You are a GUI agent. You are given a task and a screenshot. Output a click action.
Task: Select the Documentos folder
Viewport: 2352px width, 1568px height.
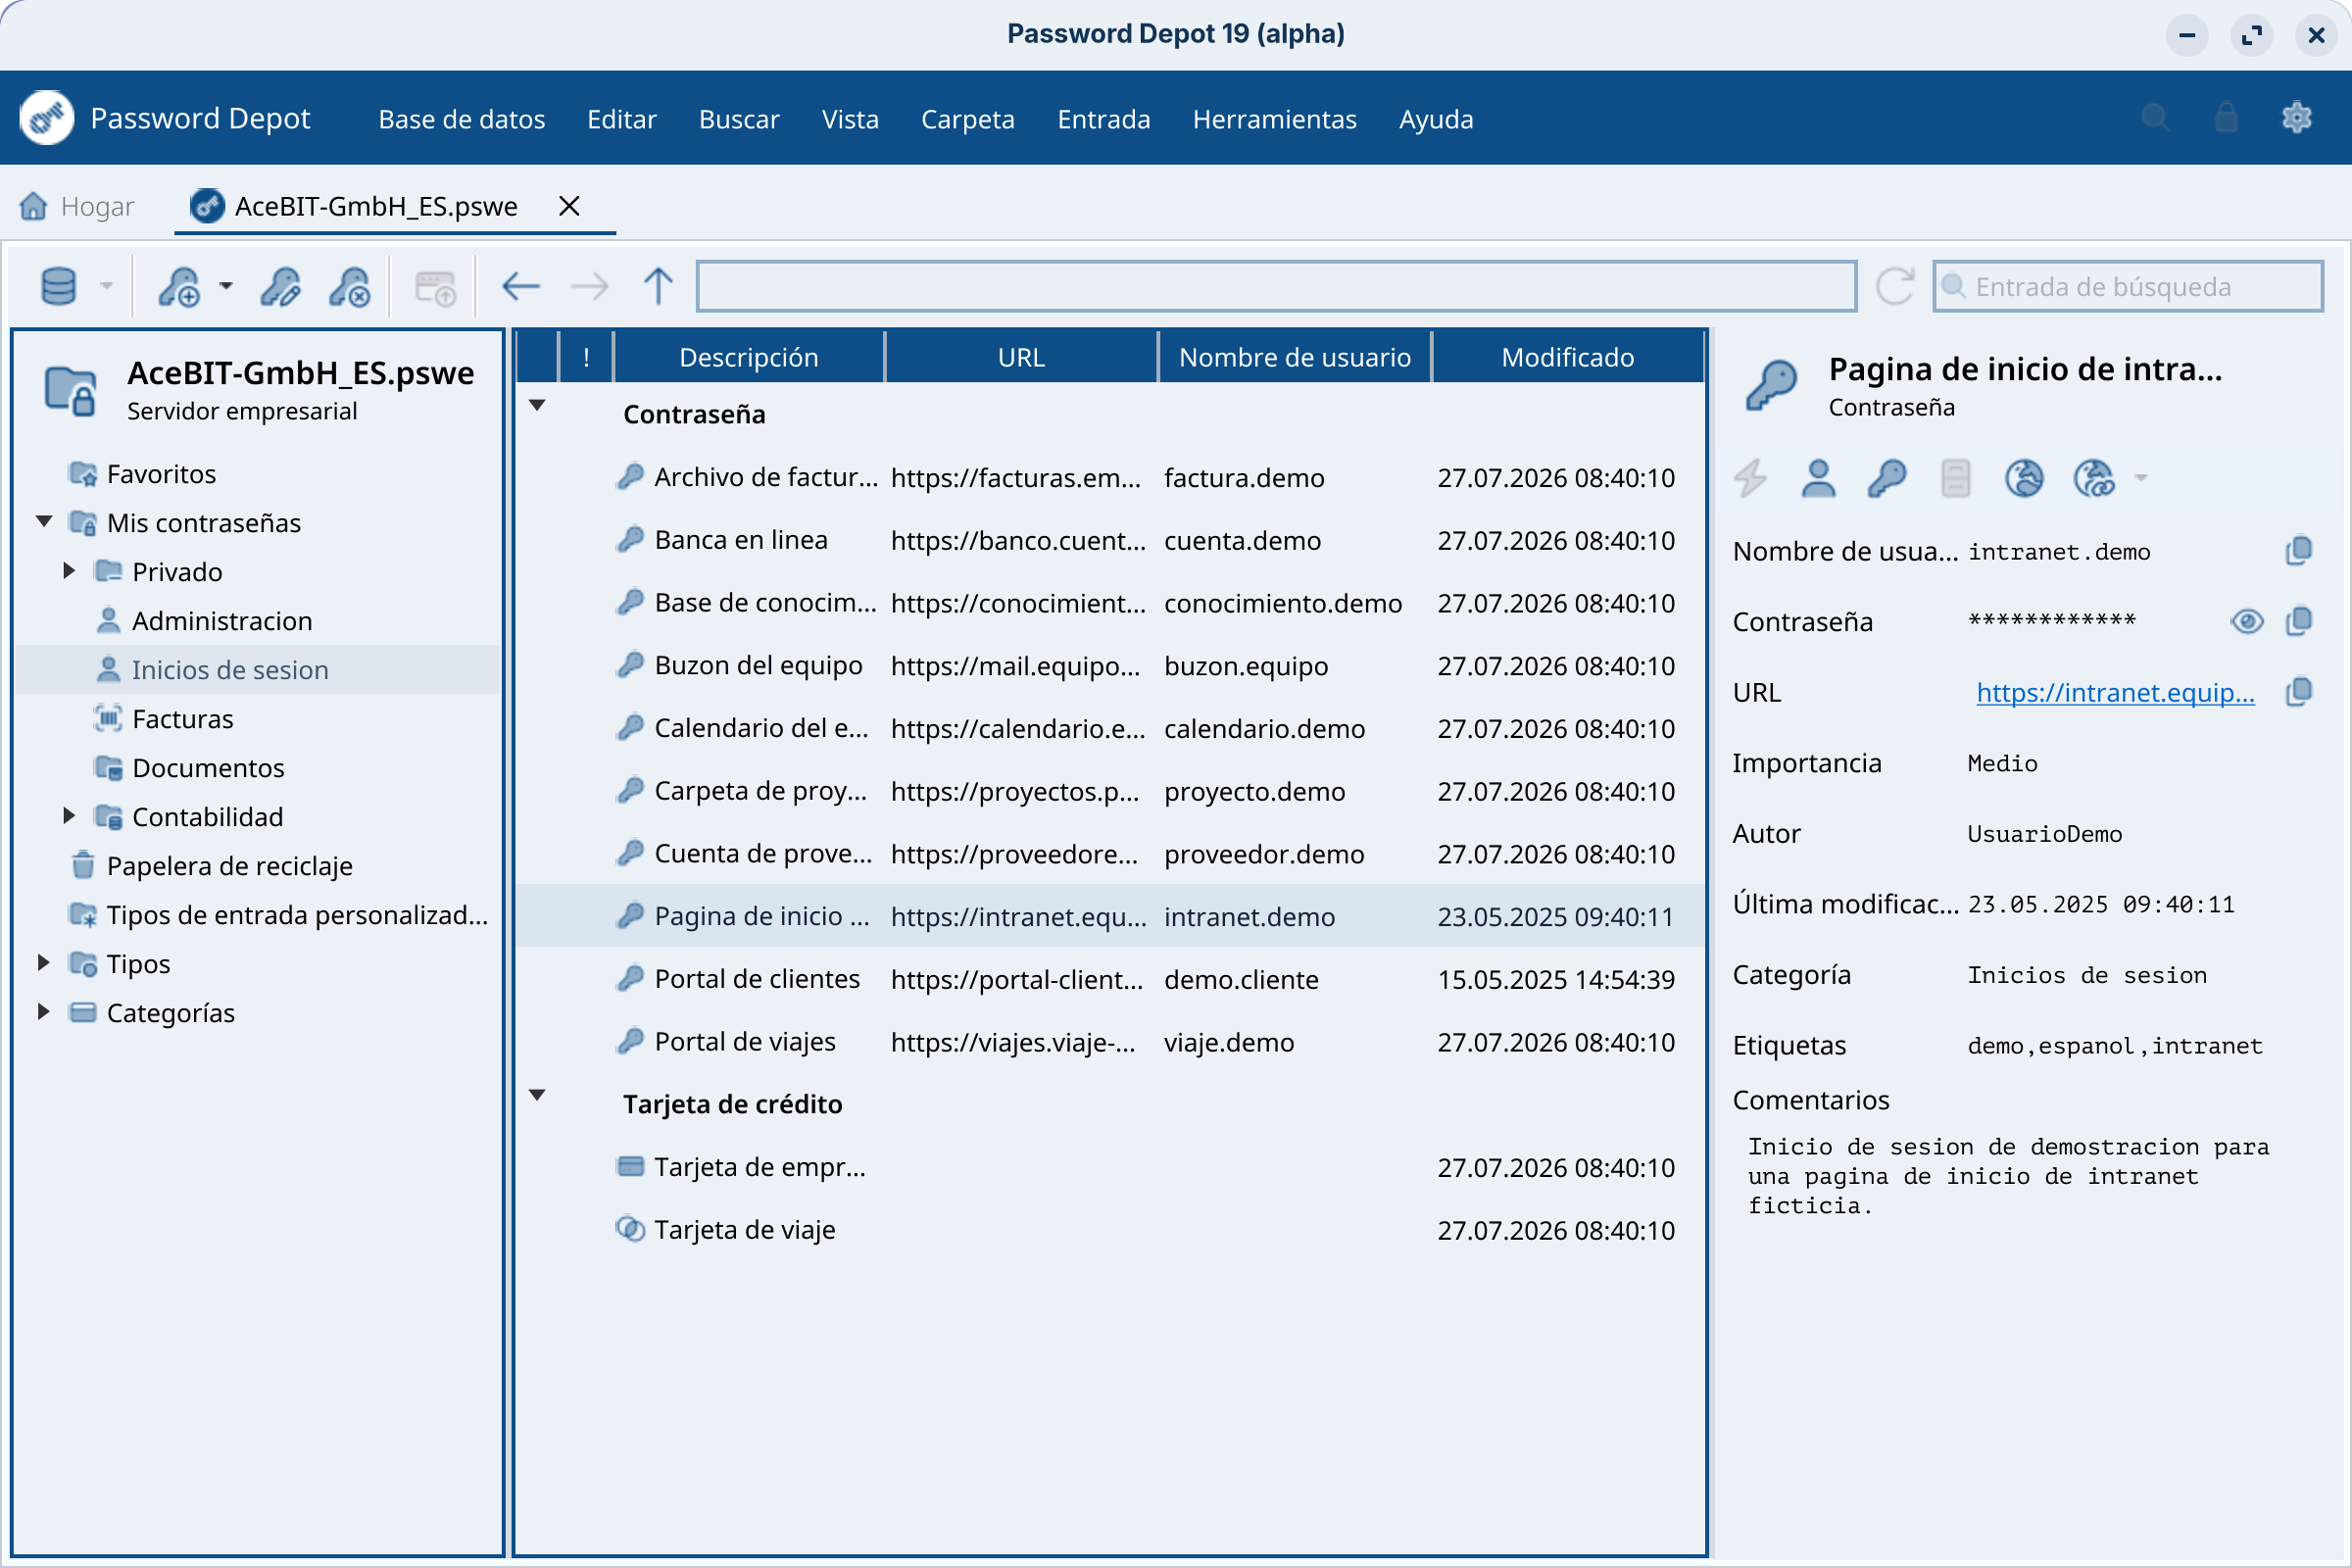tap(208, 768)
